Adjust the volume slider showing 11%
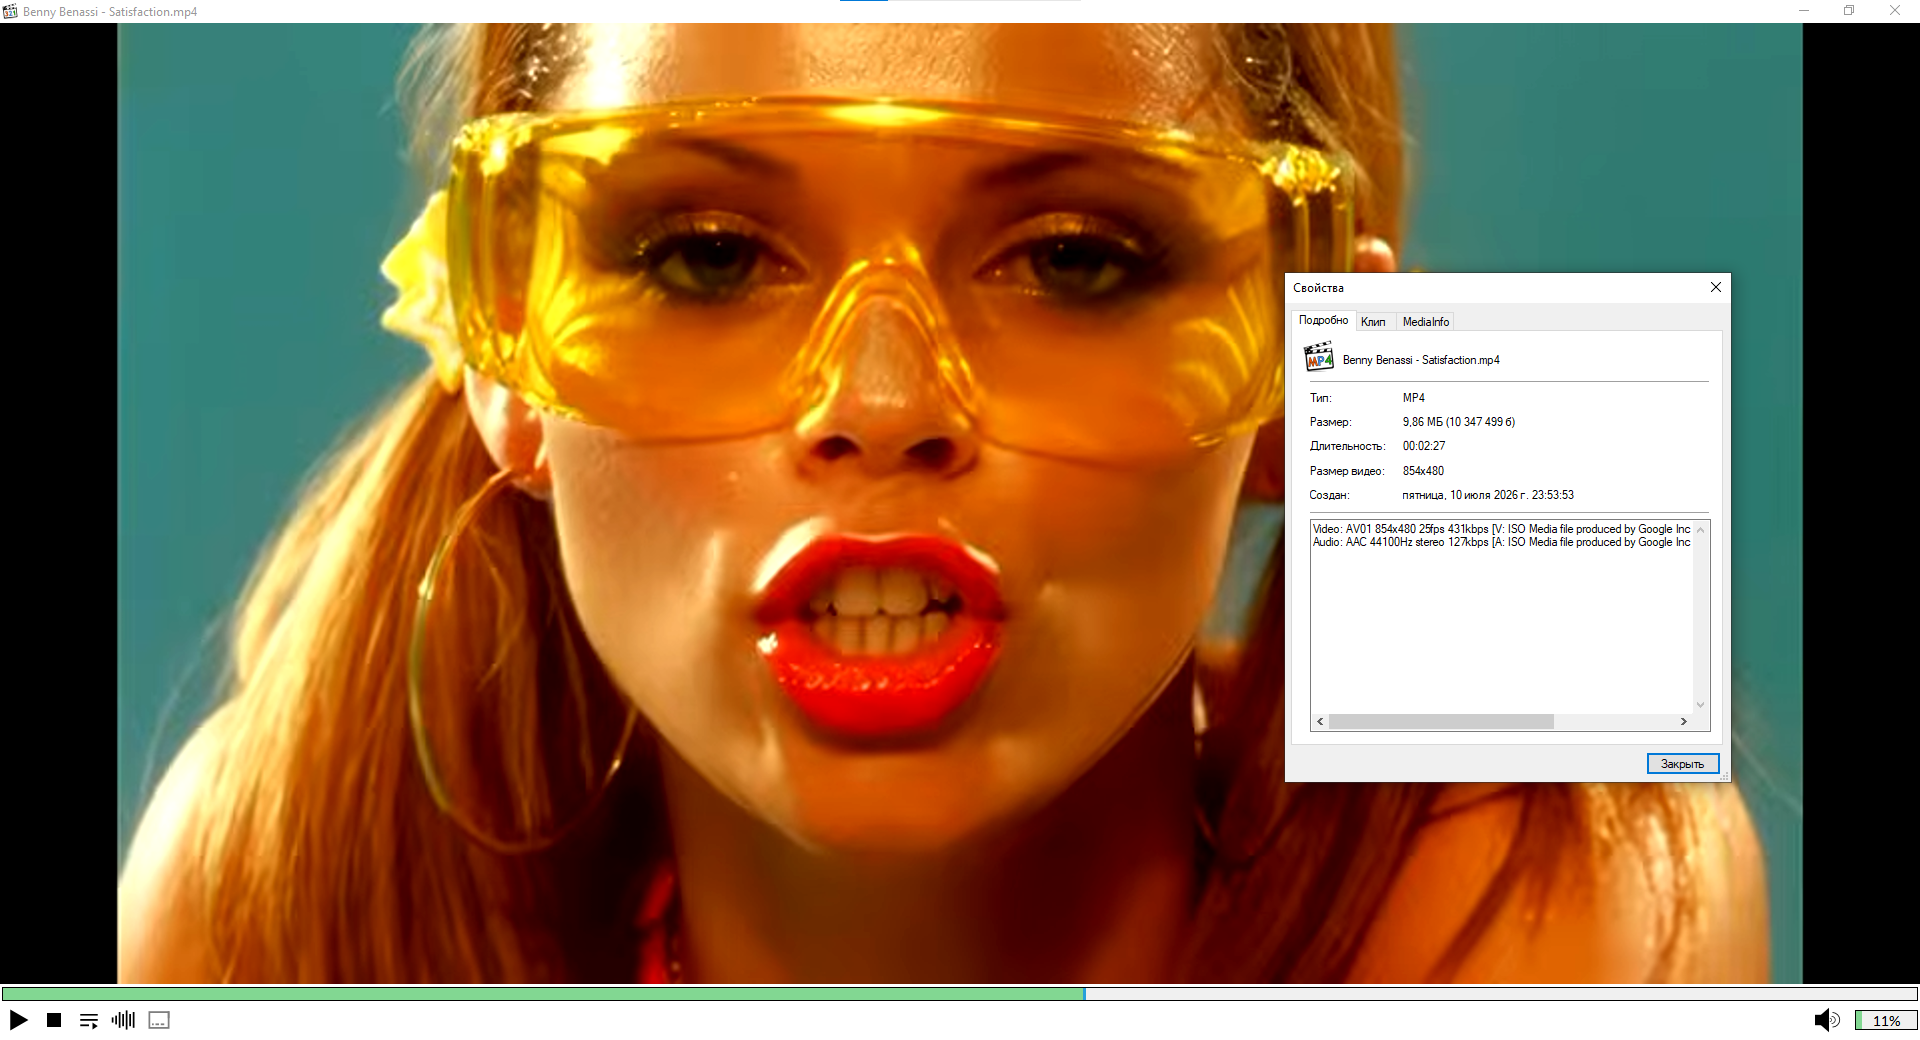 point(1886,1020)
